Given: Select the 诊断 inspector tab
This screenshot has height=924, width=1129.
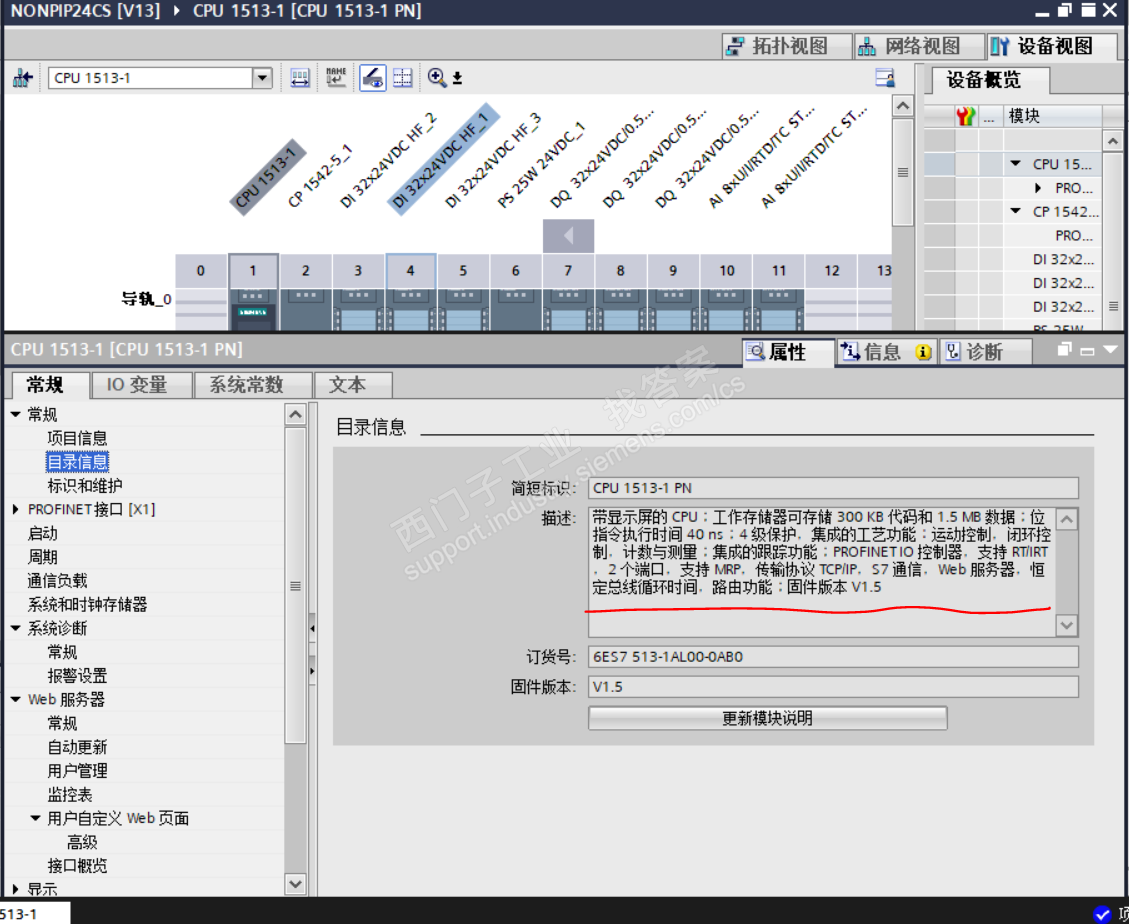Looking at the screenshot, I should point(985,352).
